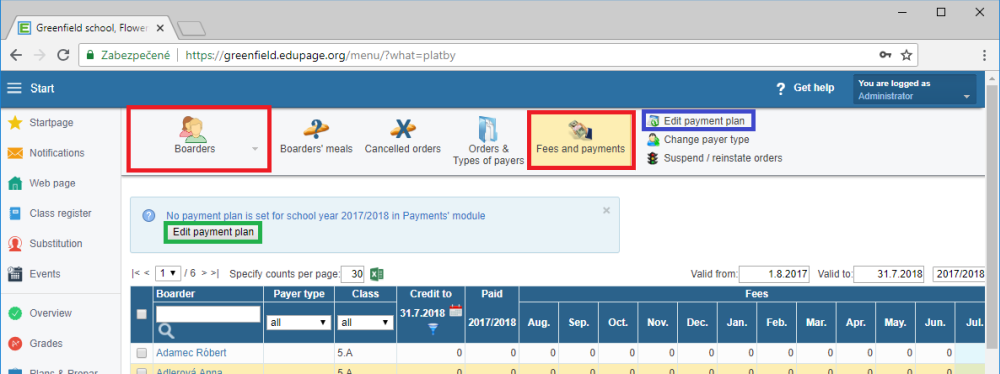
Task: Toggle the select-all checkbox in header
Action: [142, 314]
